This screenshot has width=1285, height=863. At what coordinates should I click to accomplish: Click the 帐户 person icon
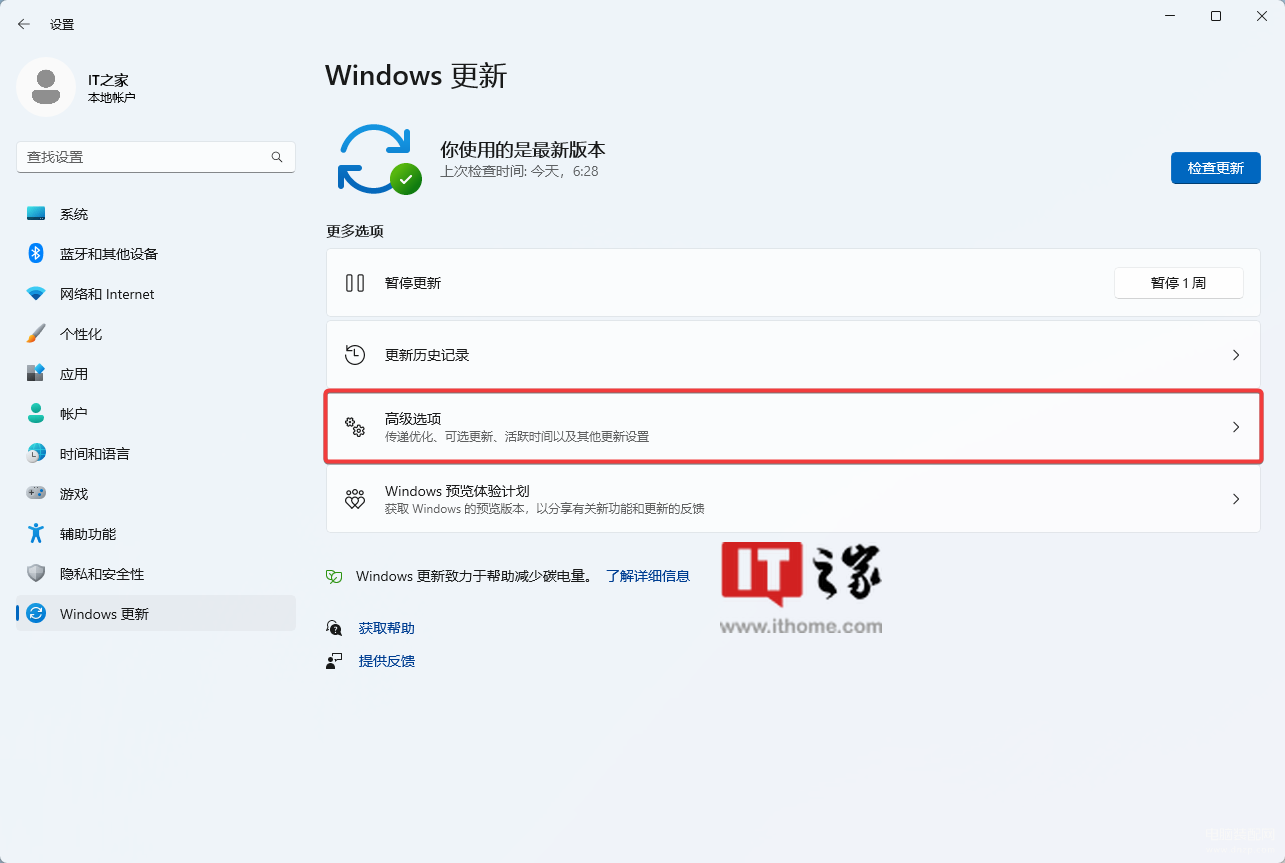pyautogui.click(x=36, y=414)
